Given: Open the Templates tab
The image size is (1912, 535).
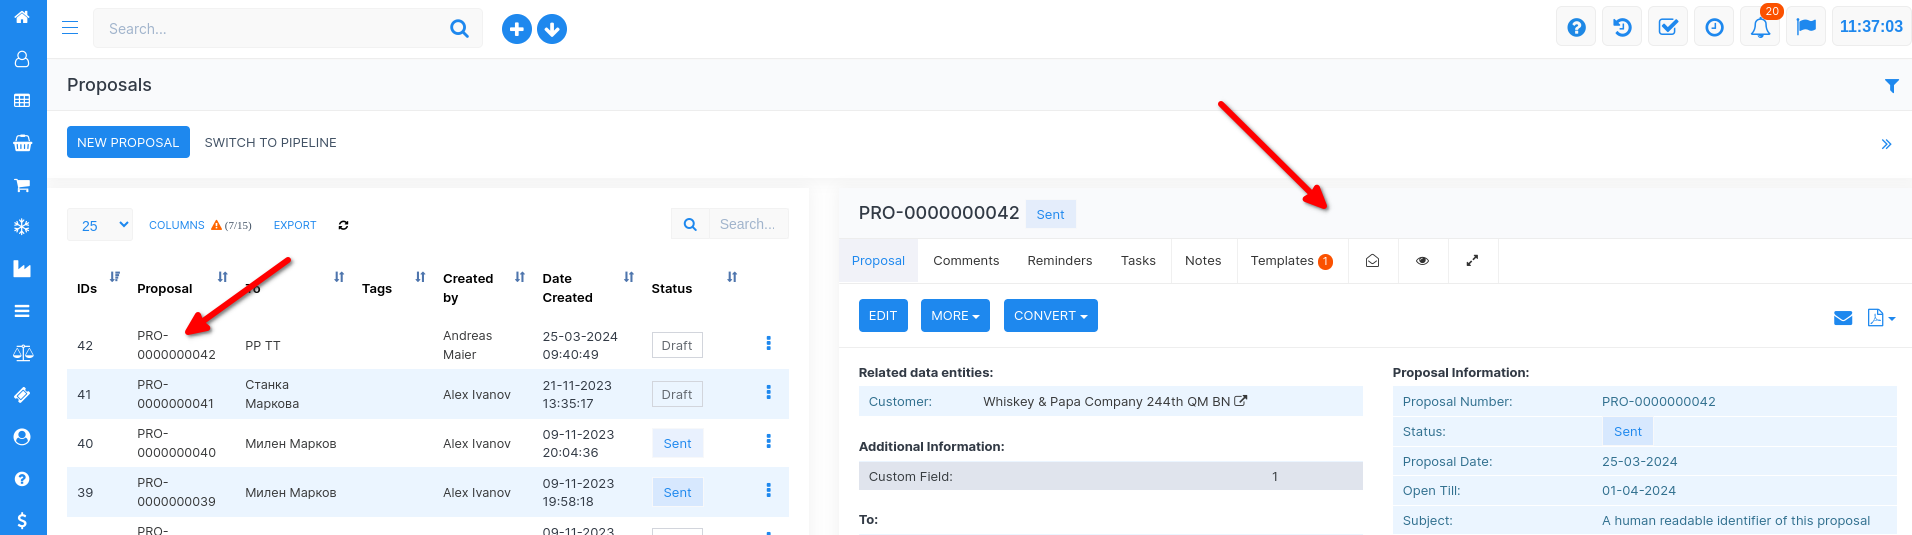Looking at the screenshot, I should [1290, 261].
